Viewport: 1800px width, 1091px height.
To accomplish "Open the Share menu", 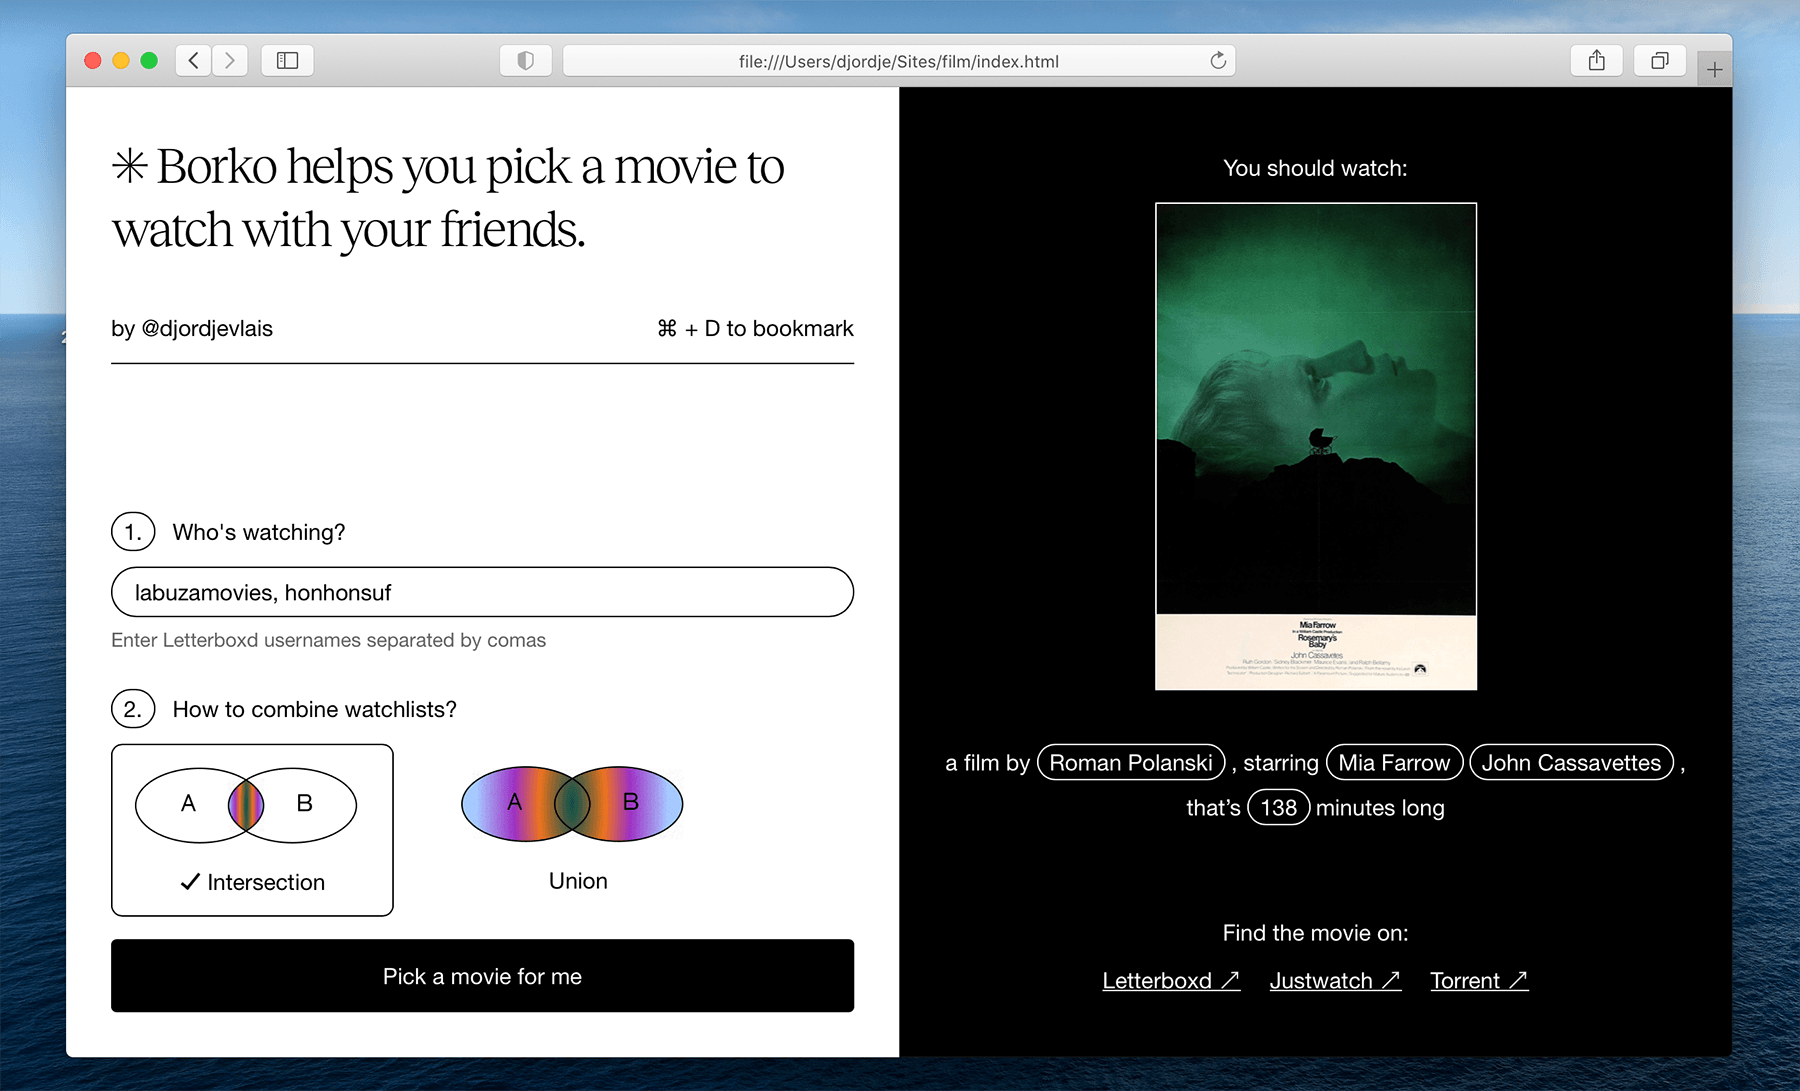I will tap(1596, 60).
